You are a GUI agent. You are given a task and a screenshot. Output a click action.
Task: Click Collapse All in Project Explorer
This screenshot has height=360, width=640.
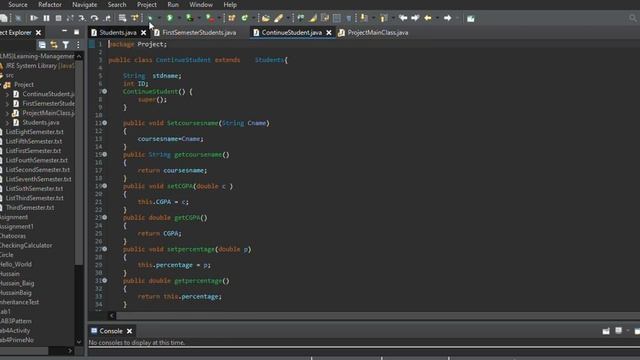[42, 44]
